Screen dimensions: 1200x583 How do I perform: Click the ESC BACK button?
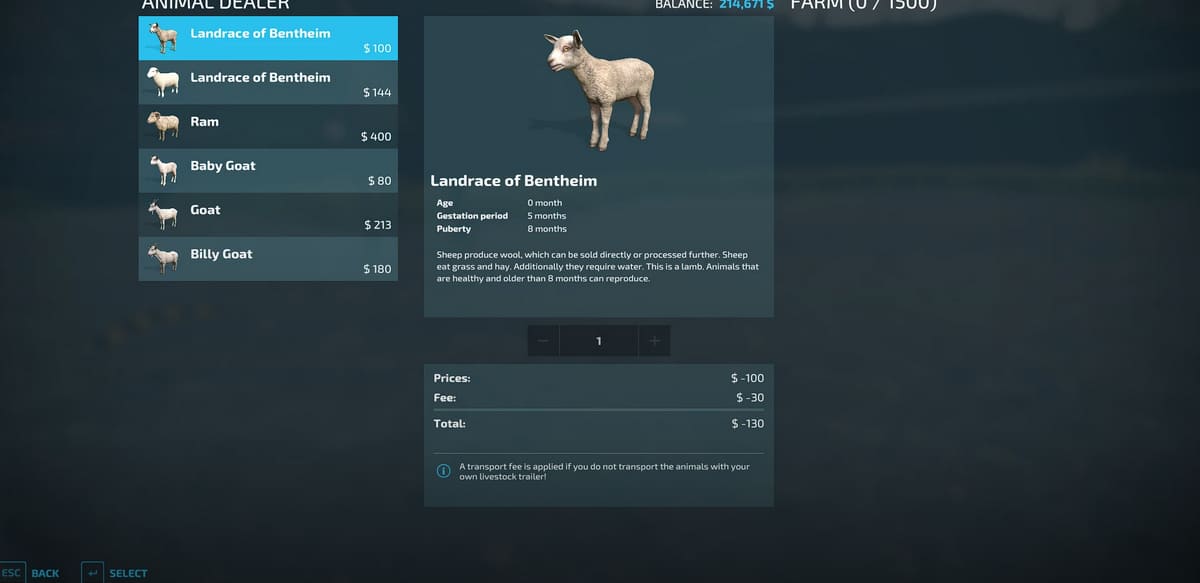point(30,573)
